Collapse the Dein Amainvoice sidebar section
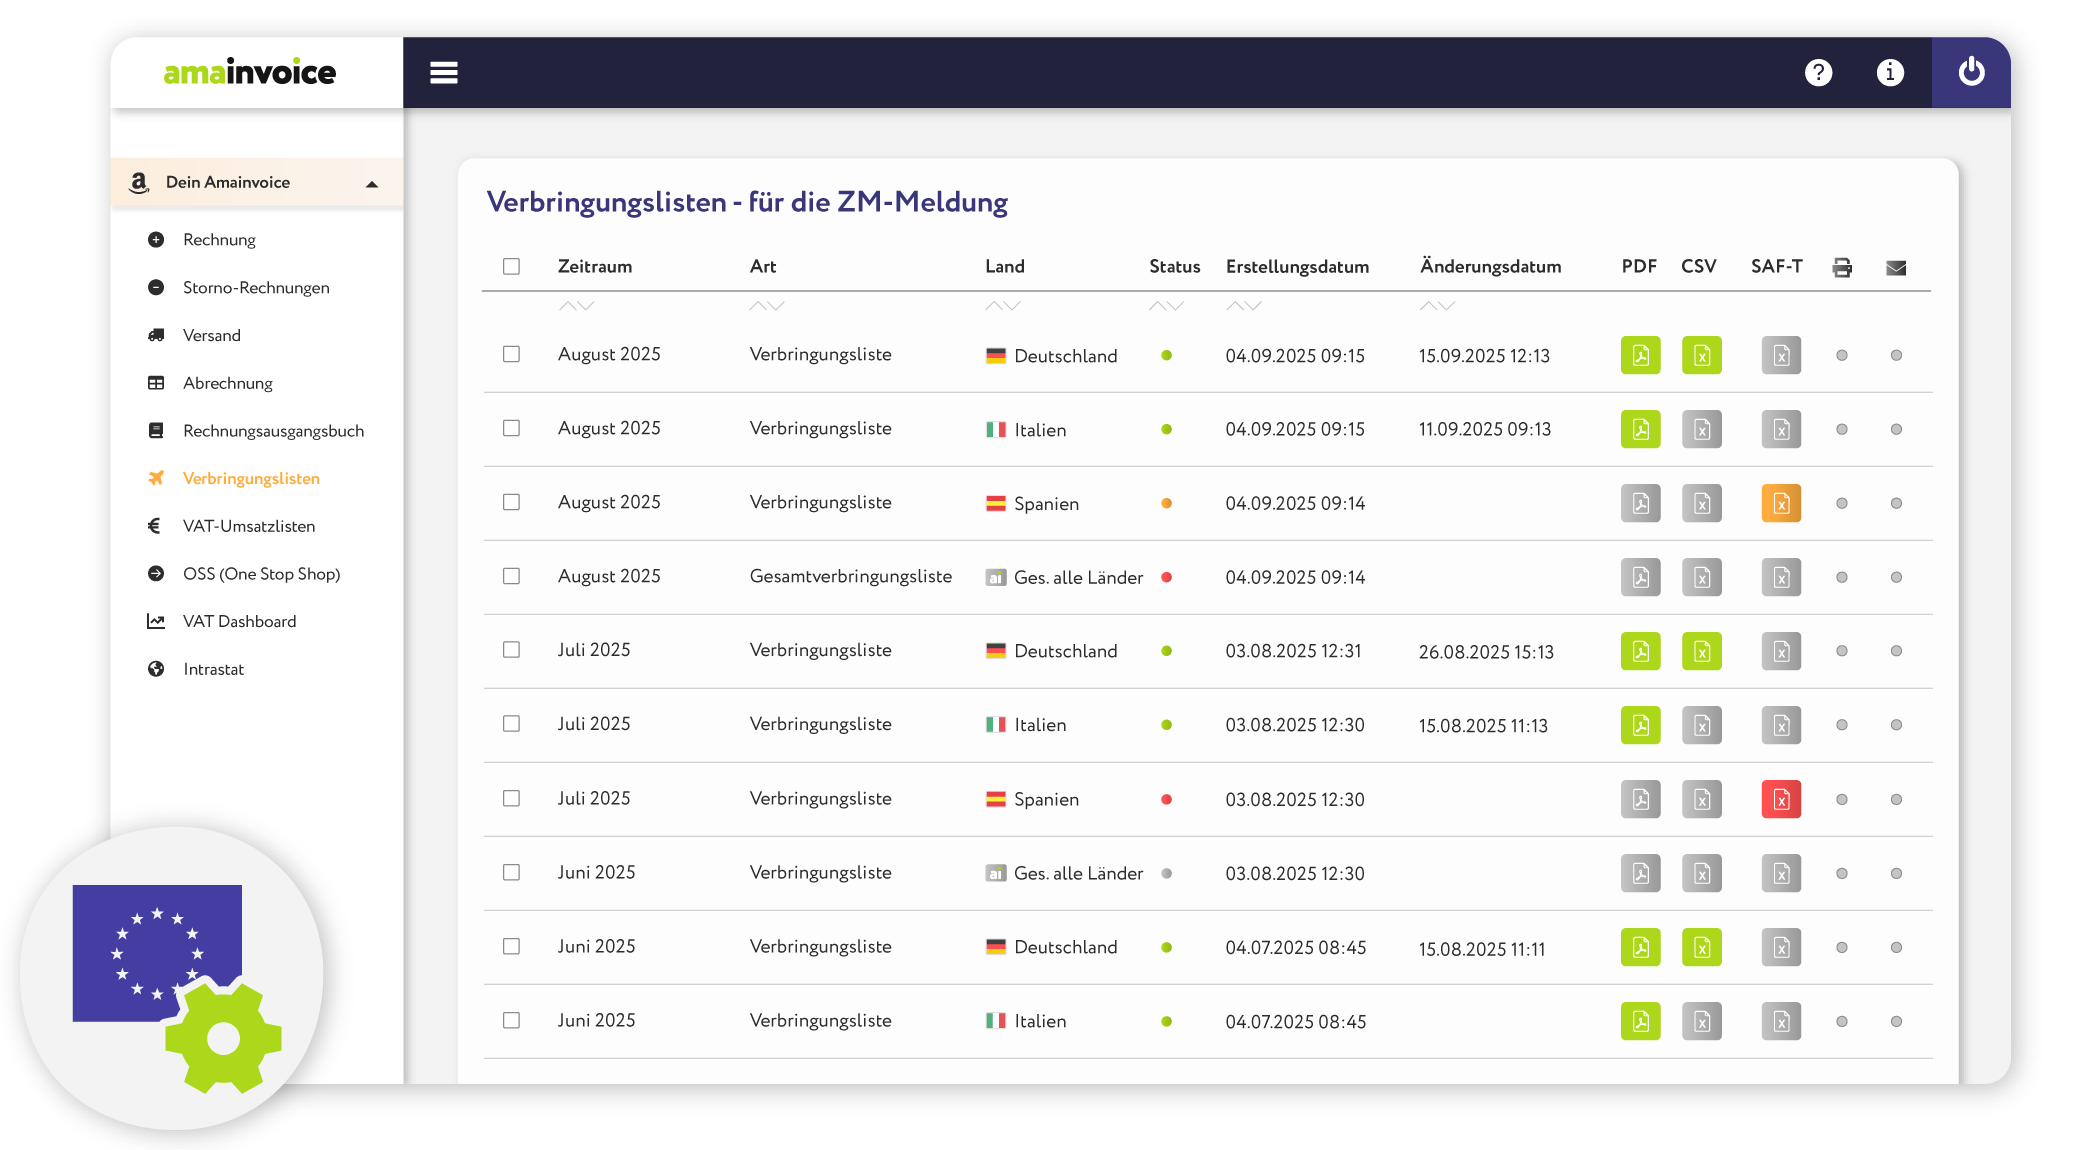 click(x=372, y=183)
